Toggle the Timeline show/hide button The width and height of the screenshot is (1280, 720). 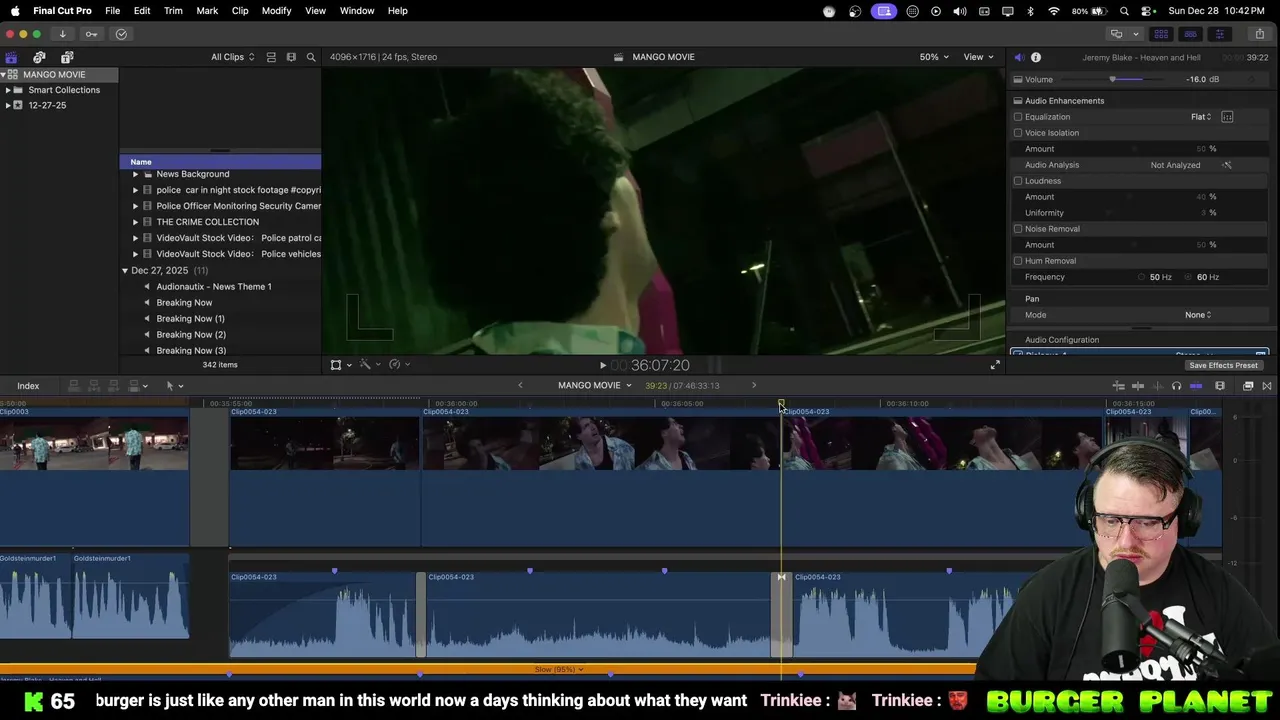pyautogui.click(x=1190, y=34)
